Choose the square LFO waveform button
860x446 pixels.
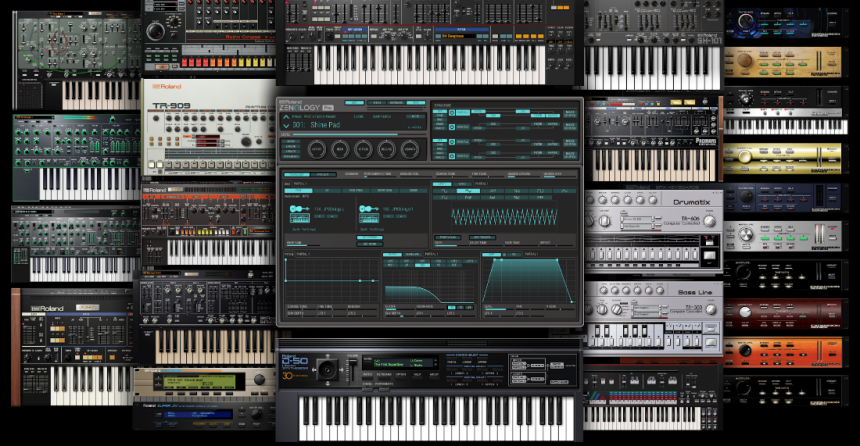tap(540, 190)
